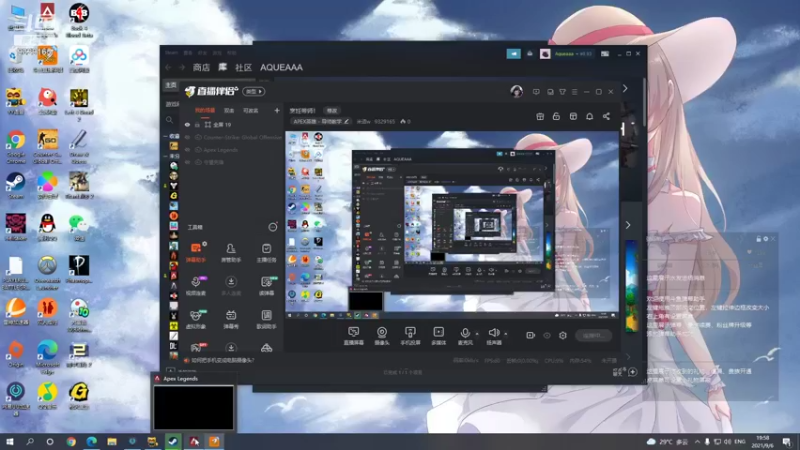
Task: Add screen capture source 直播屏幕
Action: click(354, 336)
